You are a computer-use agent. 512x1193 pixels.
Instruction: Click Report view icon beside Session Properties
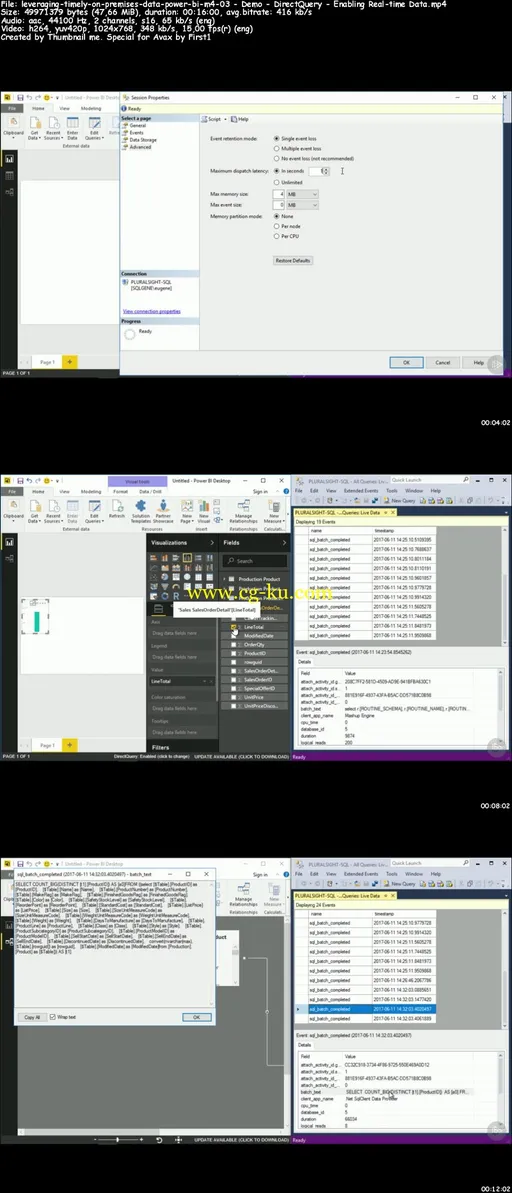9,159
